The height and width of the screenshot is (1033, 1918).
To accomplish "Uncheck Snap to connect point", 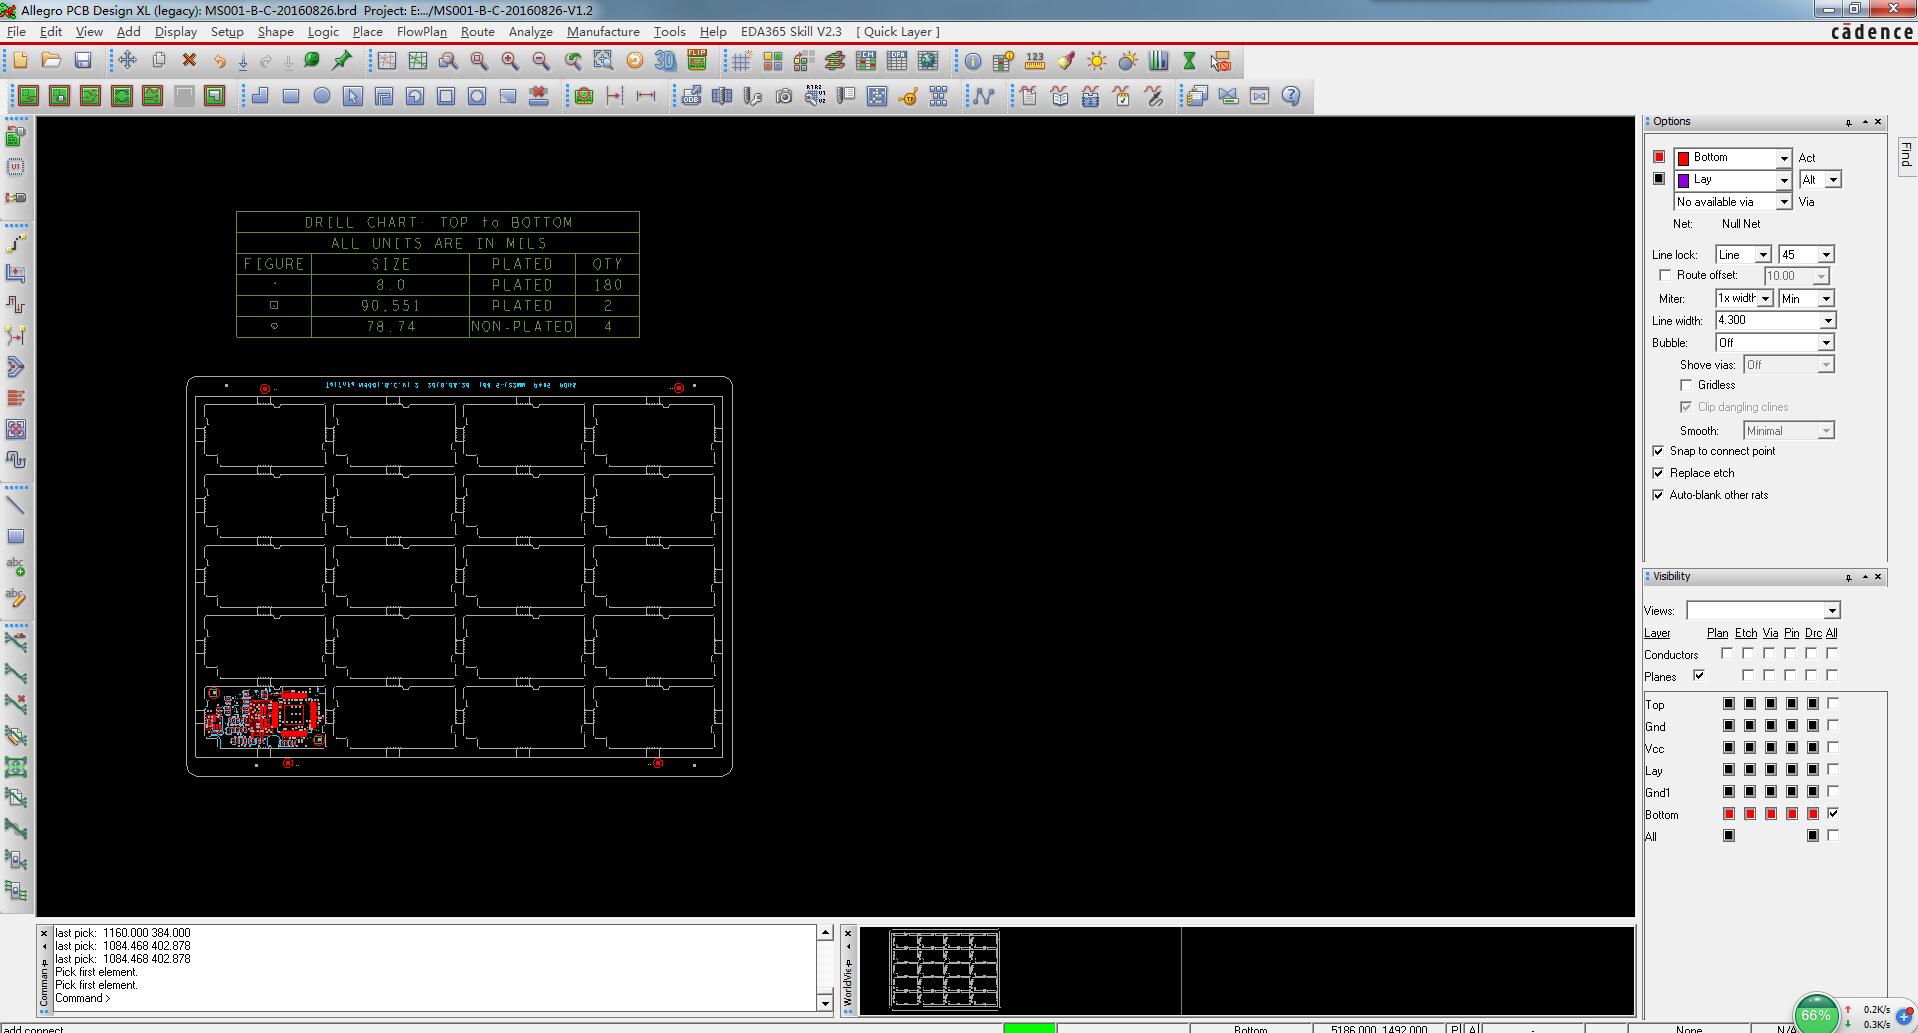I will pos(1658,451).
